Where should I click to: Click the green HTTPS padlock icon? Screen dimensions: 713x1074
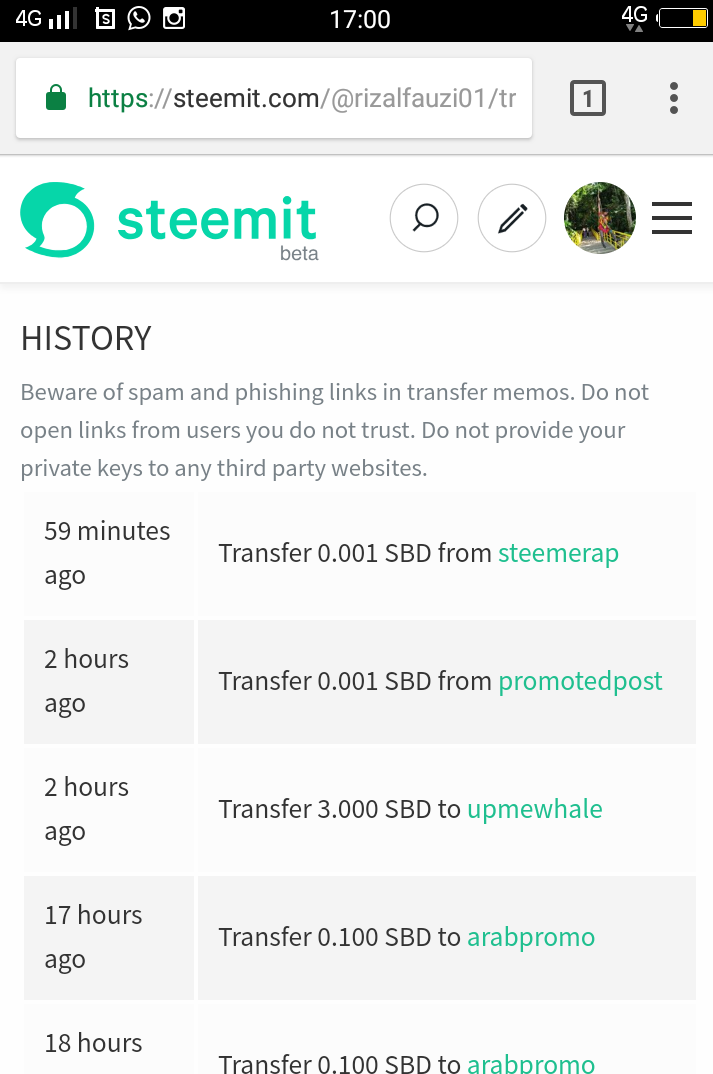54,97
